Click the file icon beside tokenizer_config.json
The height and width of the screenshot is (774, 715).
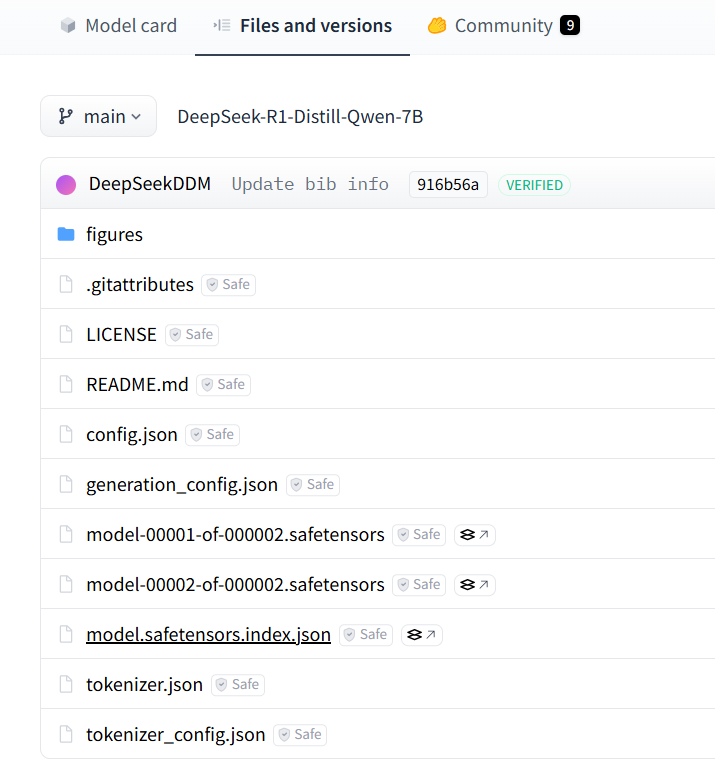(x=66, y=735)
